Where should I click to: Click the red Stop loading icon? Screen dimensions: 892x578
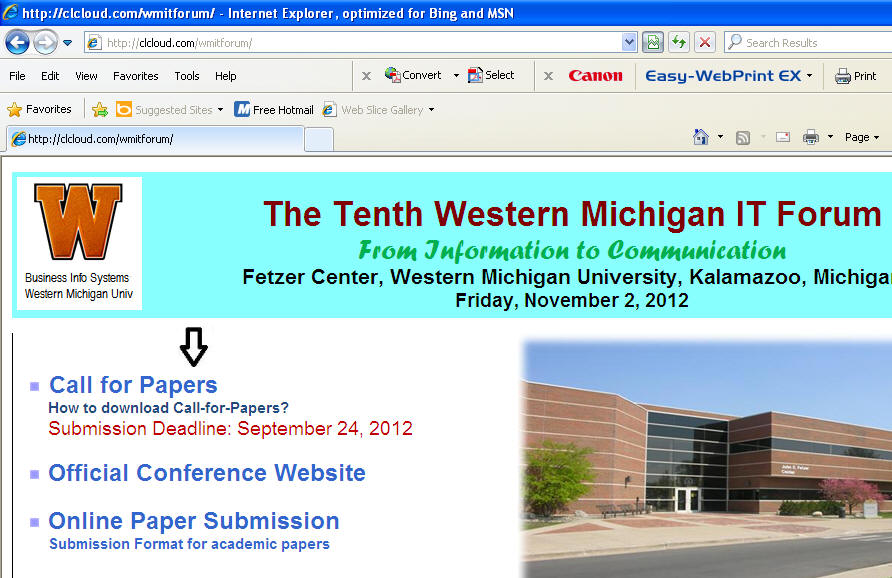pyautogui.click(x=704, y=43)
